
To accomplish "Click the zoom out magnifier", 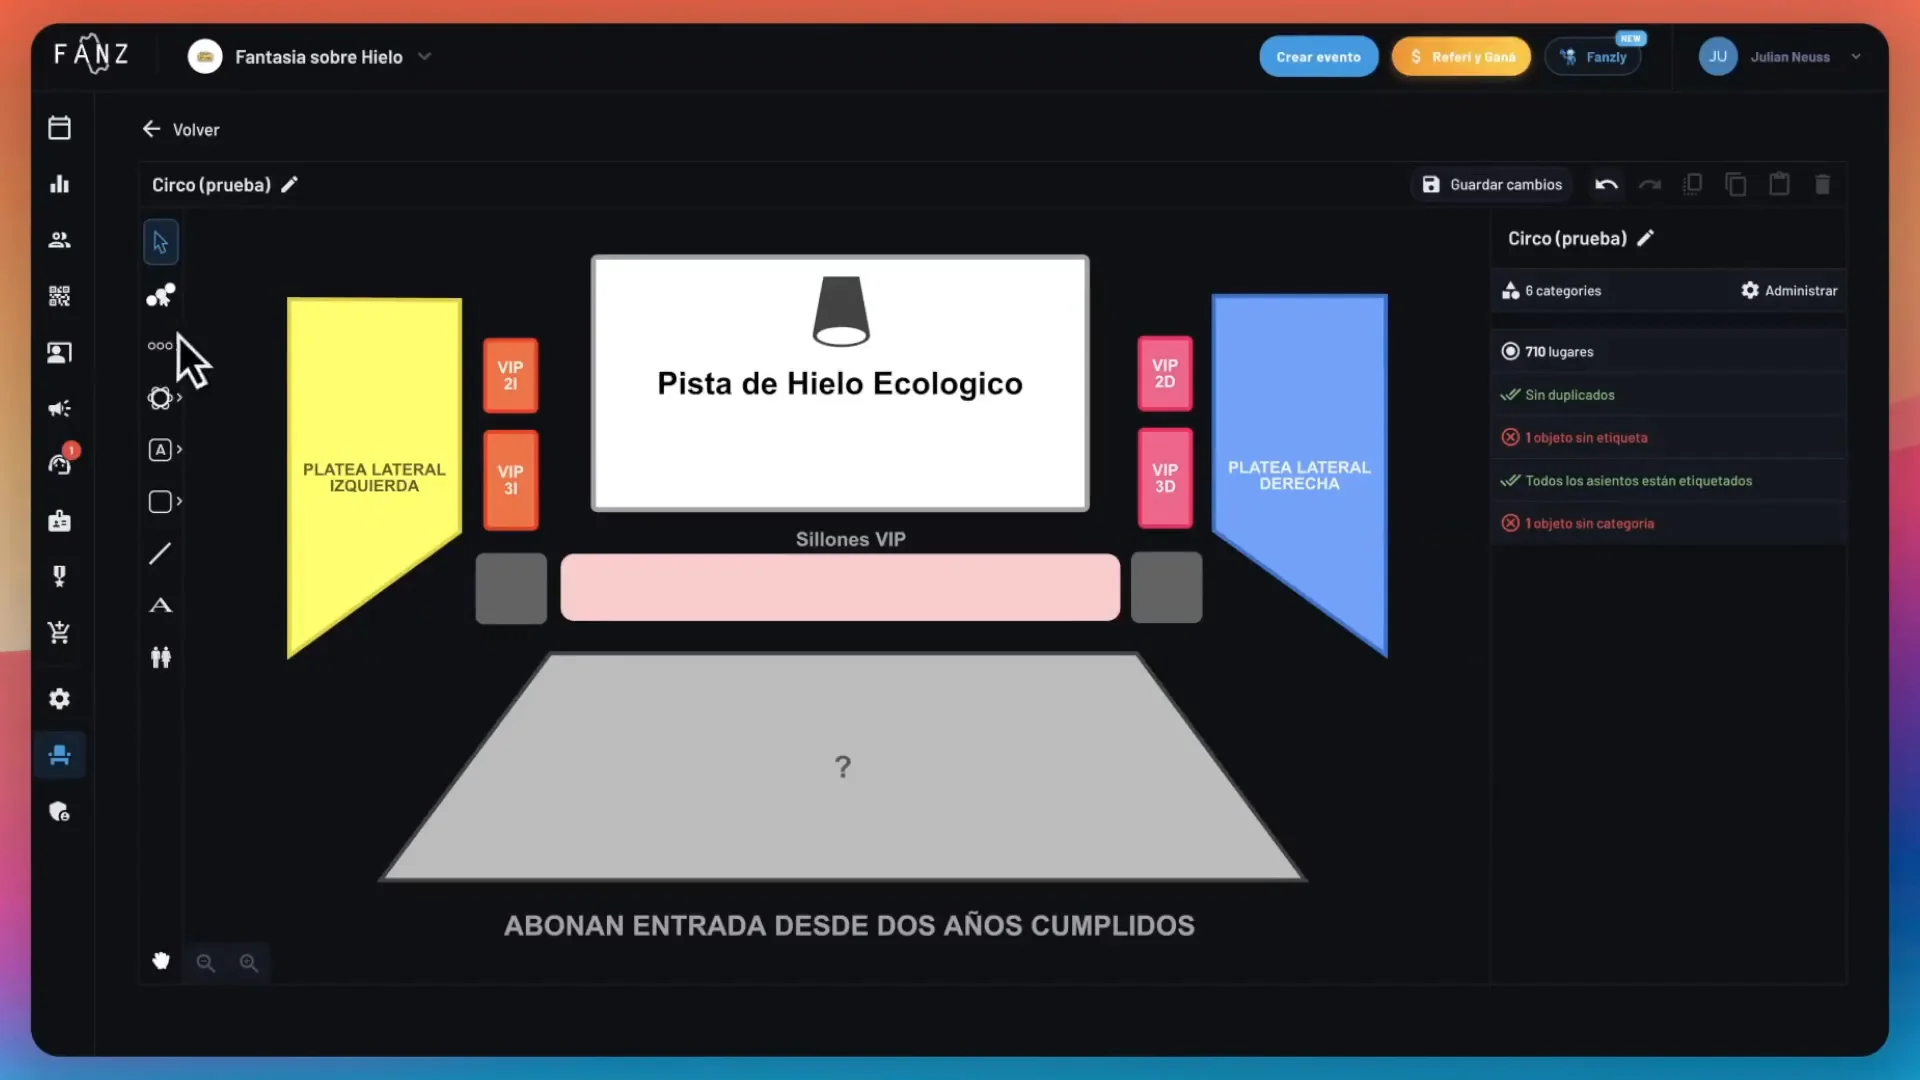I will coord(205,963).
